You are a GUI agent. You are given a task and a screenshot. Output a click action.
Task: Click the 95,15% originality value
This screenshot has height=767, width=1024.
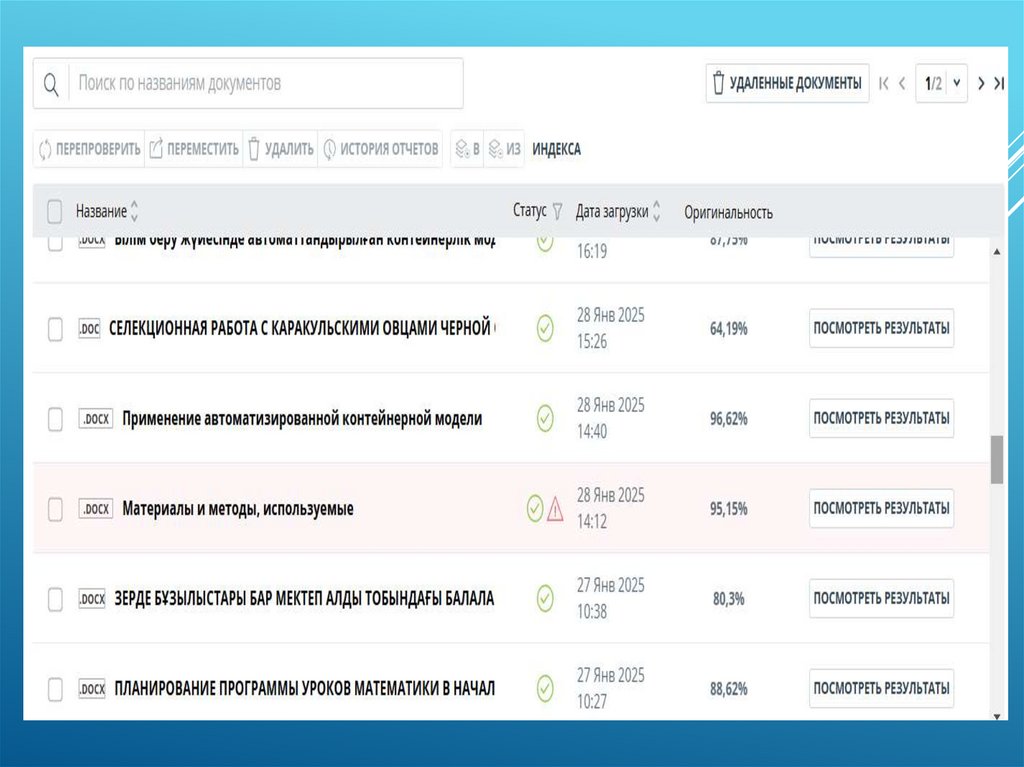pyautogui.click(x=729, y=509)
